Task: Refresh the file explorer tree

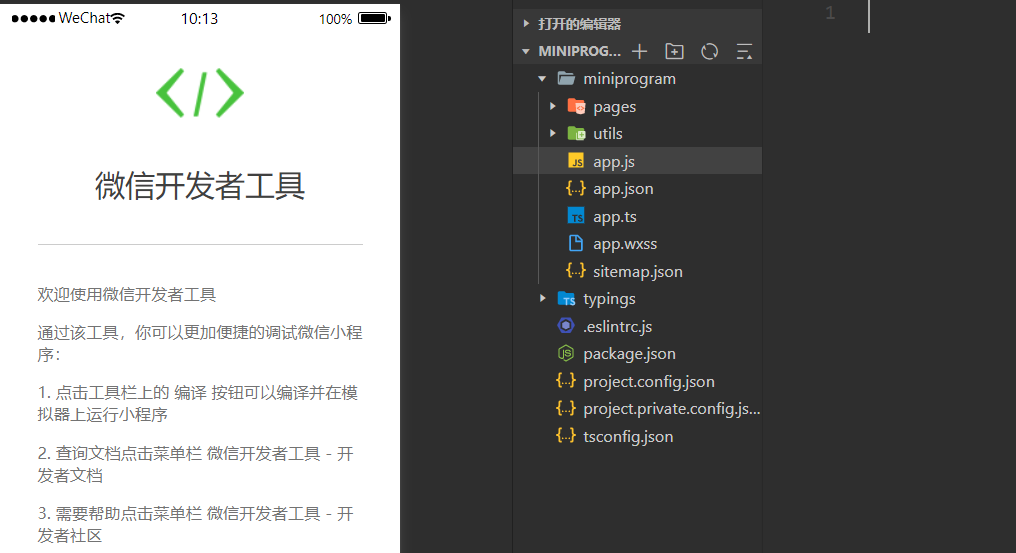Action: pyautogui.click(x=710, y=51)
